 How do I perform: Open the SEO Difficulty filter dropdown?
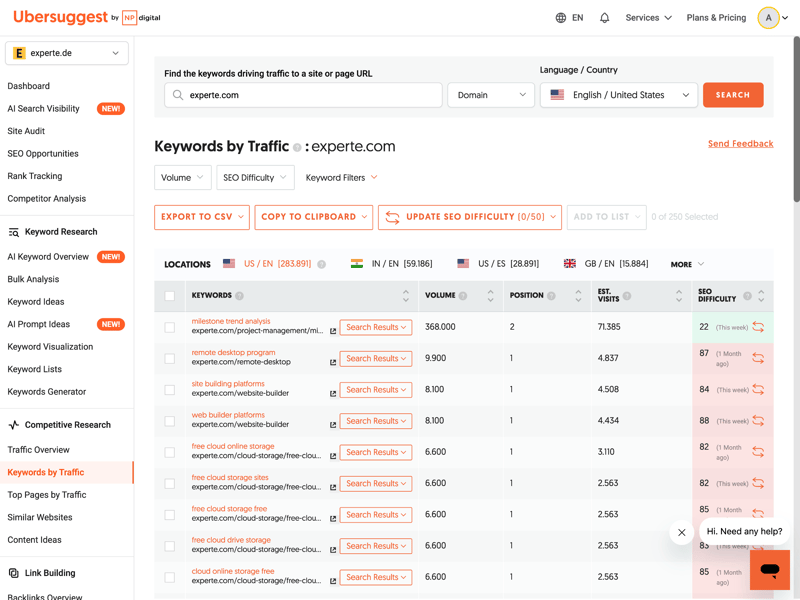(x=255, y=178)
